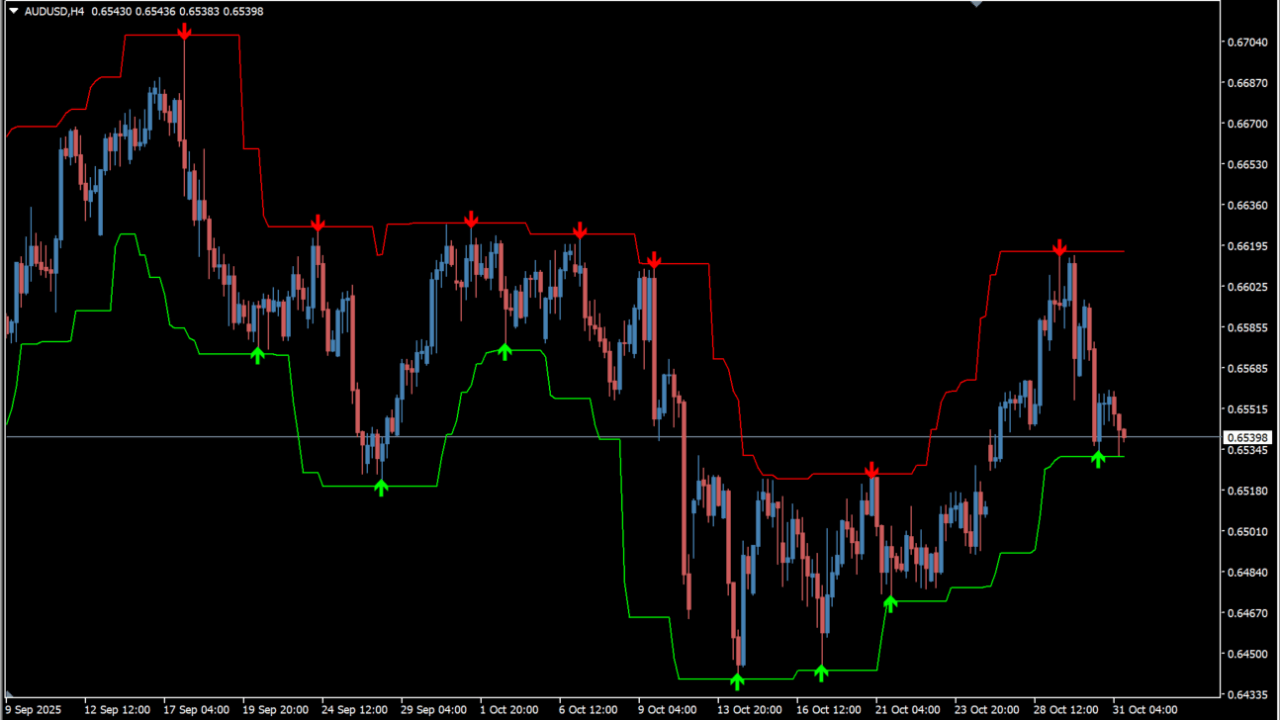1280x720 pixels.
Task: Select red sell arrow above the 28 Oct swing high
Action: click(x=1060, y=247)
